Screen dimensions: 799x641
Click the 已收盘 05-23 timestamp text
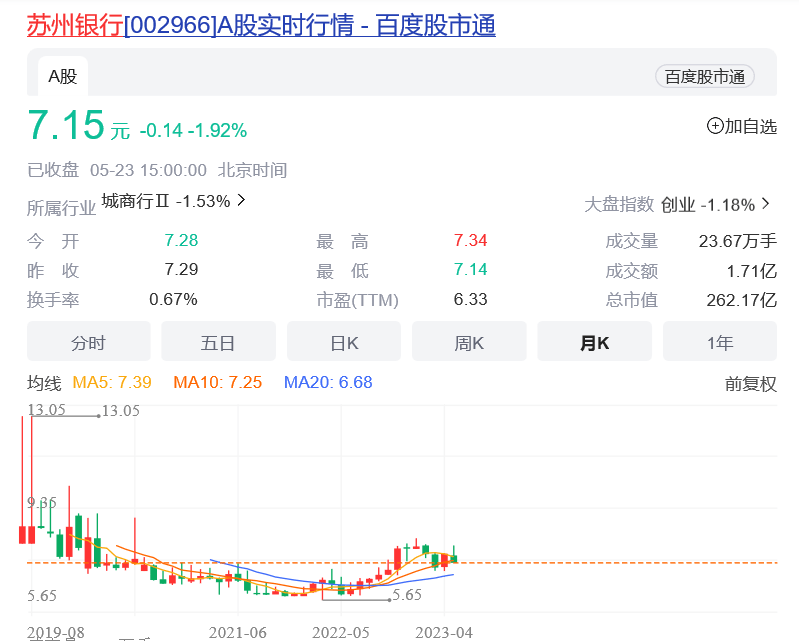(x=157, y=170)
